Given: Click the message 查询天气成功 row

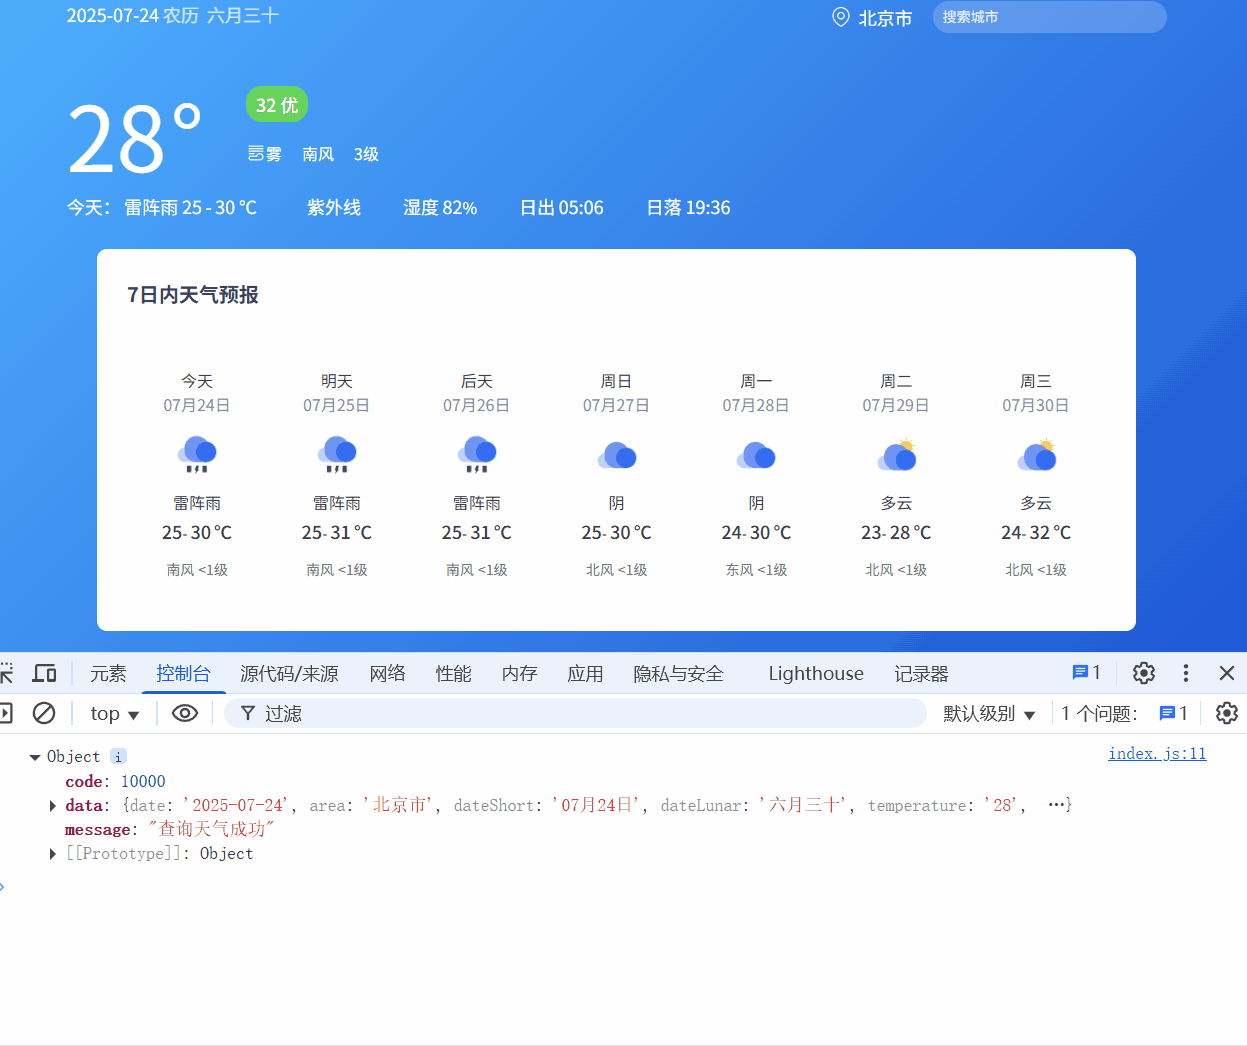Looking at the screenshot, I should tap(169, 830).
